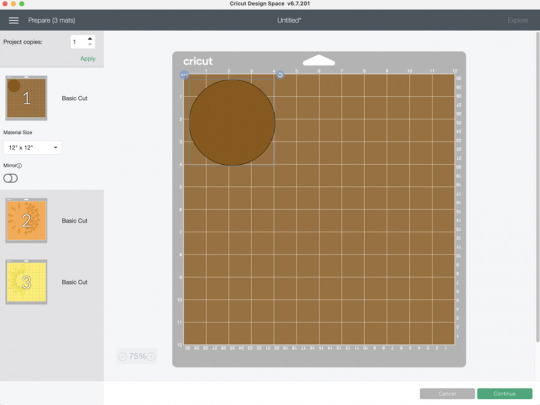Toggle the Mirror switch
This screenshot has height=405, width=540.
(10, 178)
